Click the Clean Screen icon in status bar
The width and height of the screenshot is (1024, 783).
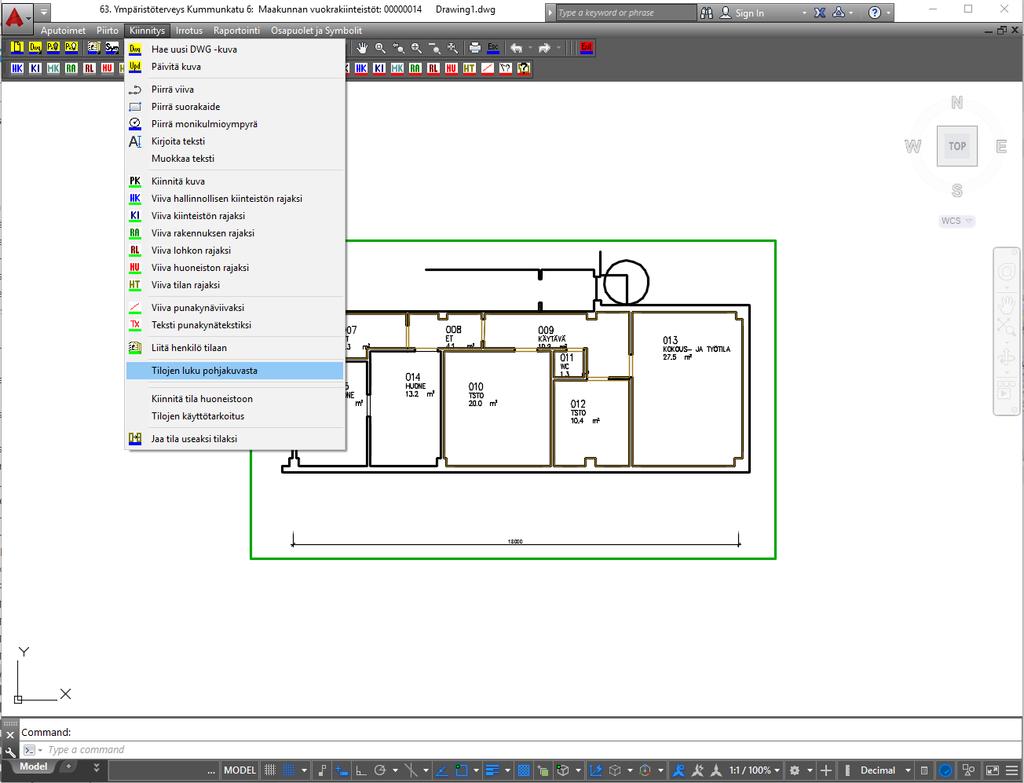pos(991,771)
